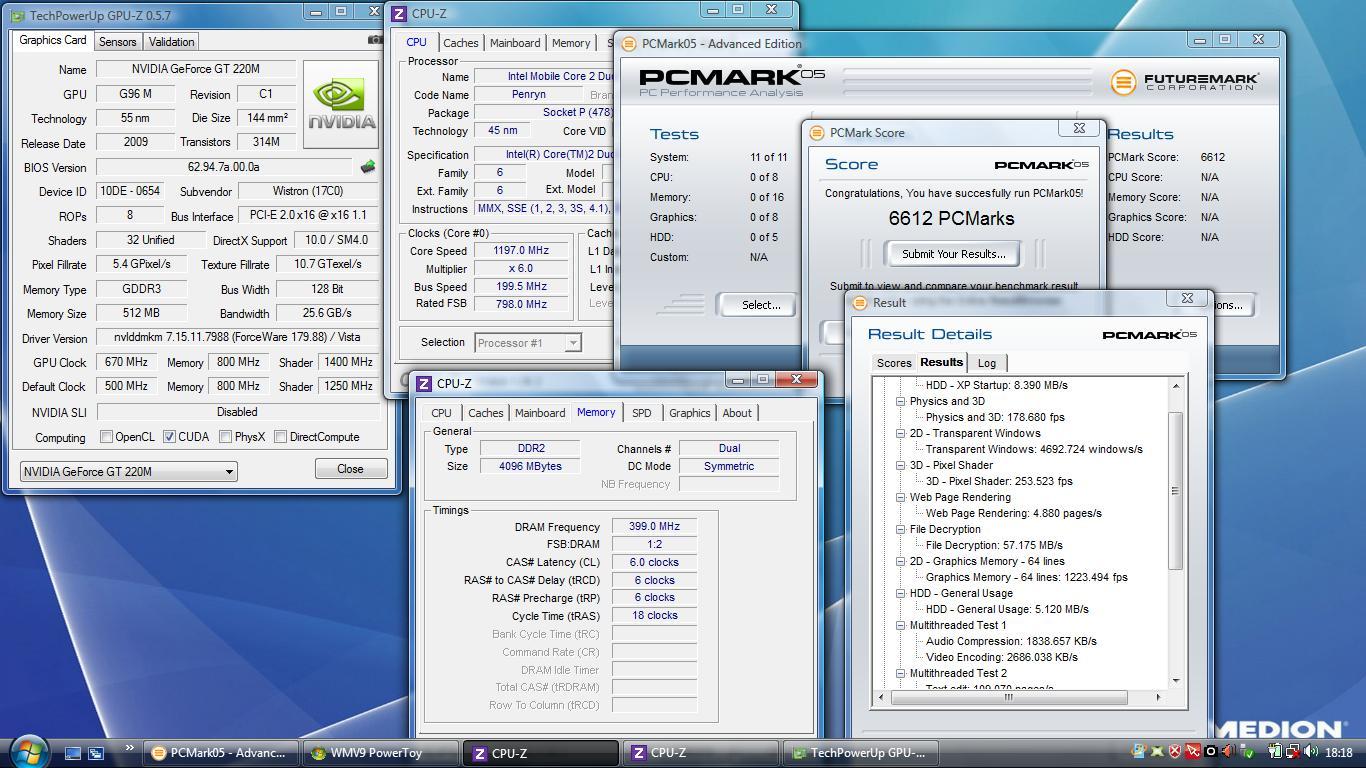
Task: Toggle the CUDA checkbox in GPU-Z
Action: coord(170,437)
